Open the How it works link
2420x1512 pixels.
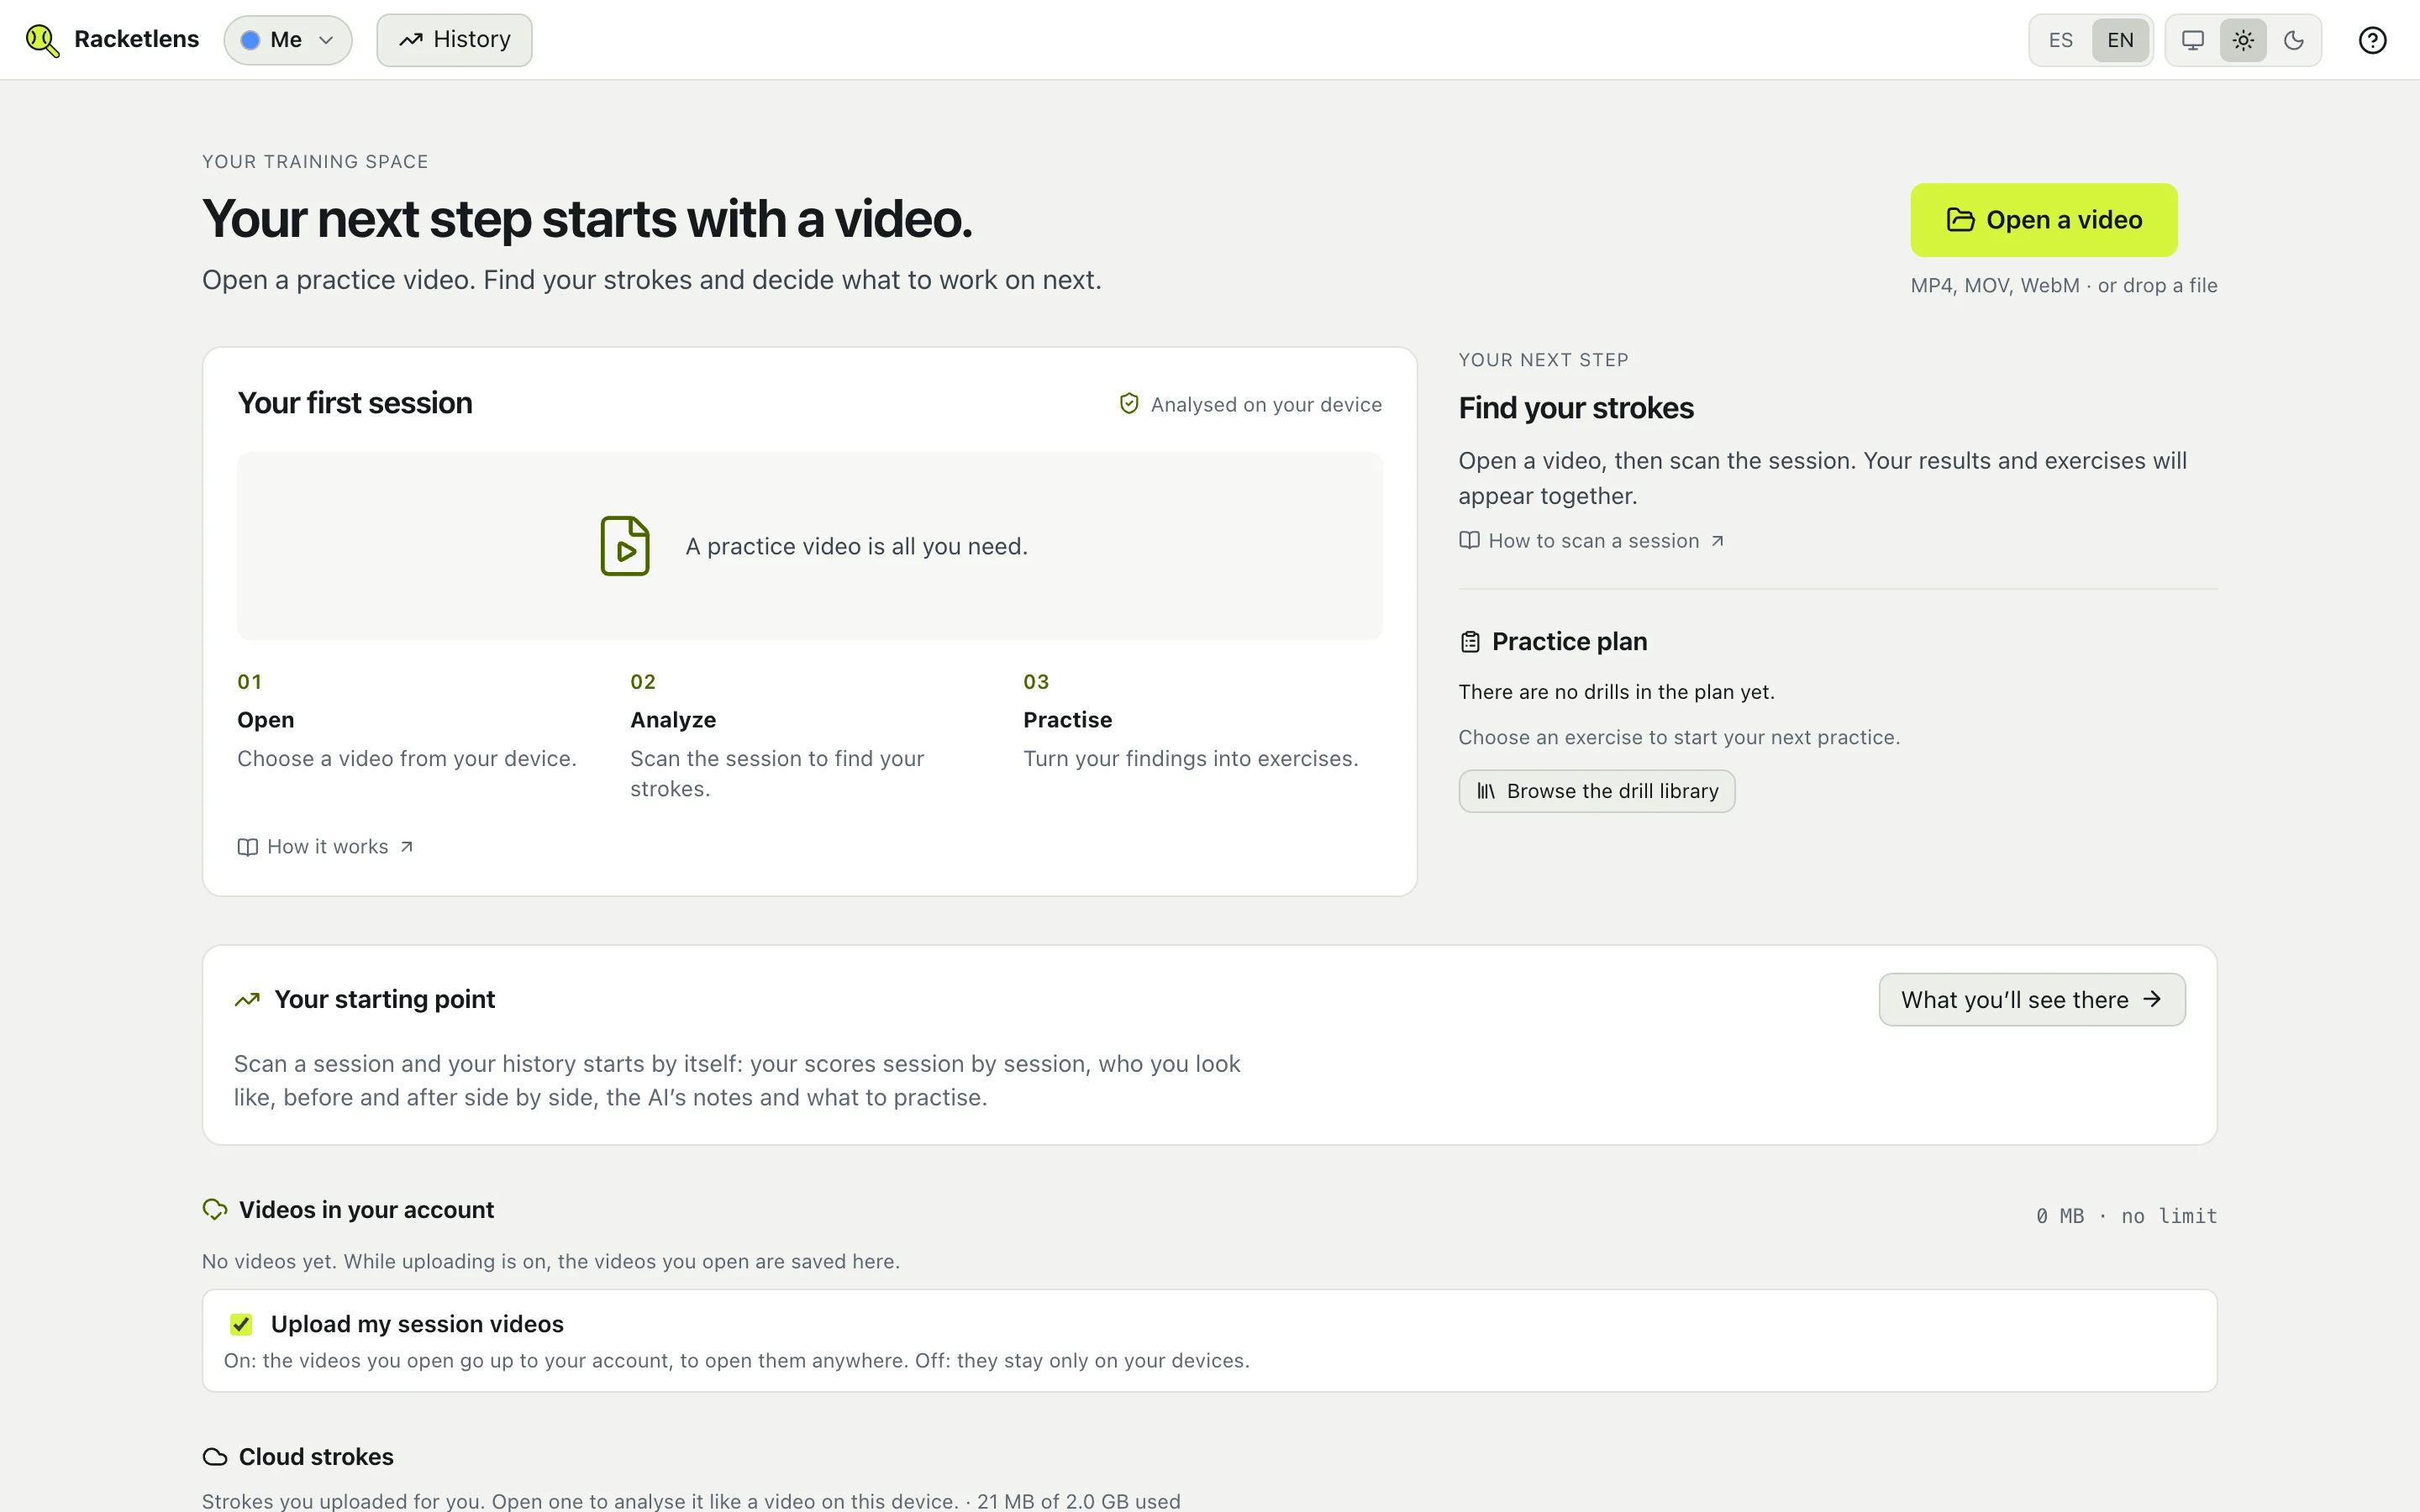[x=326, y=847]
